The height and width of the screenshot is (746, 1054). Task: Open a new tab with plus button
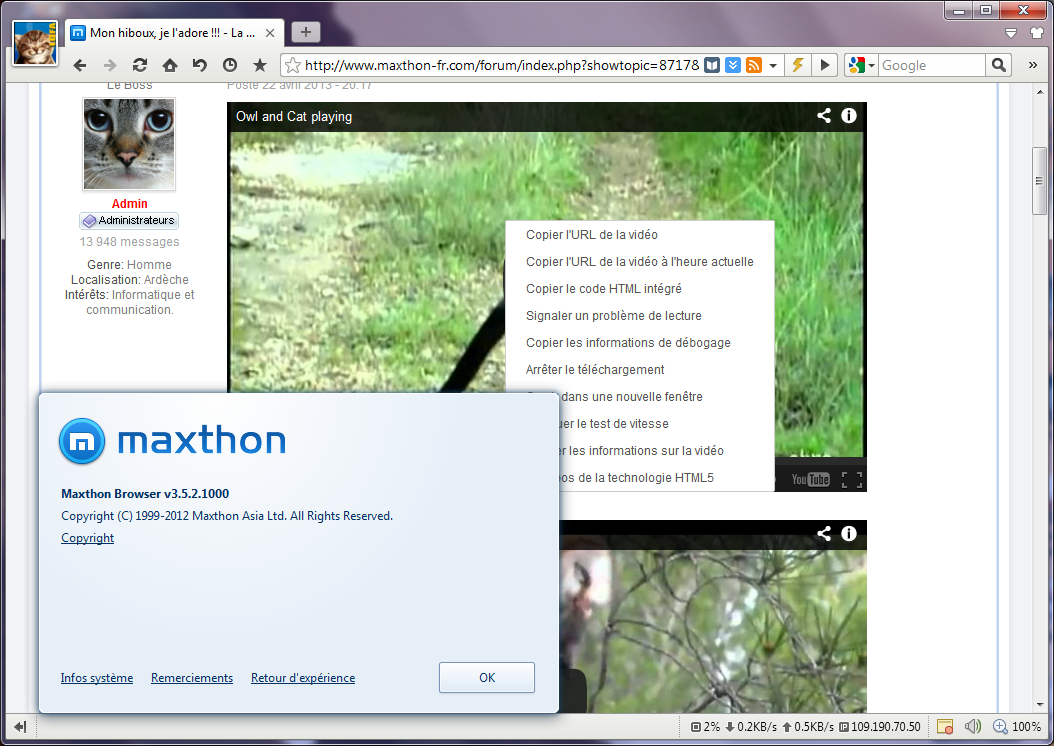306,32
